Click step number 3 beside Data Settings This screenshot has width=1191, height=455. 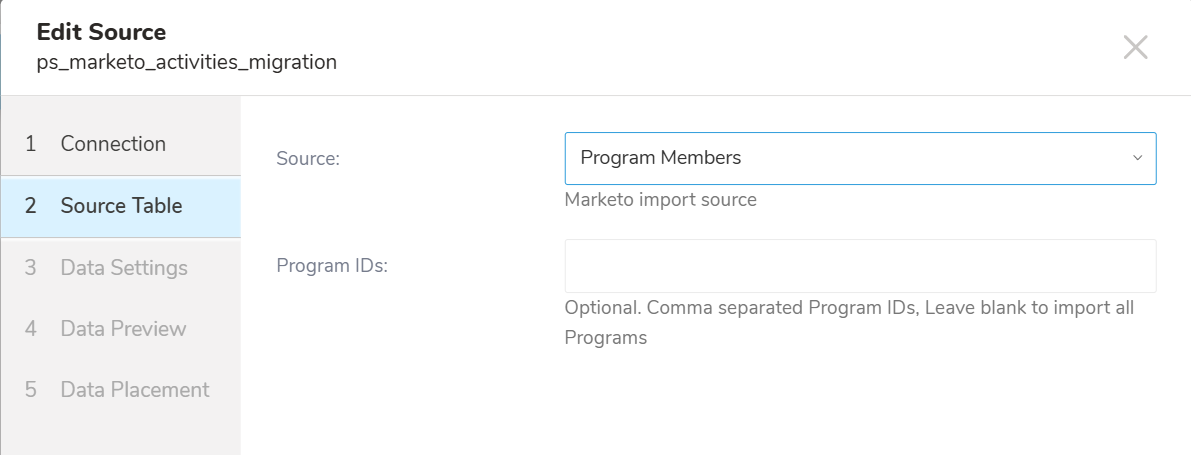(x=30, y=268)
